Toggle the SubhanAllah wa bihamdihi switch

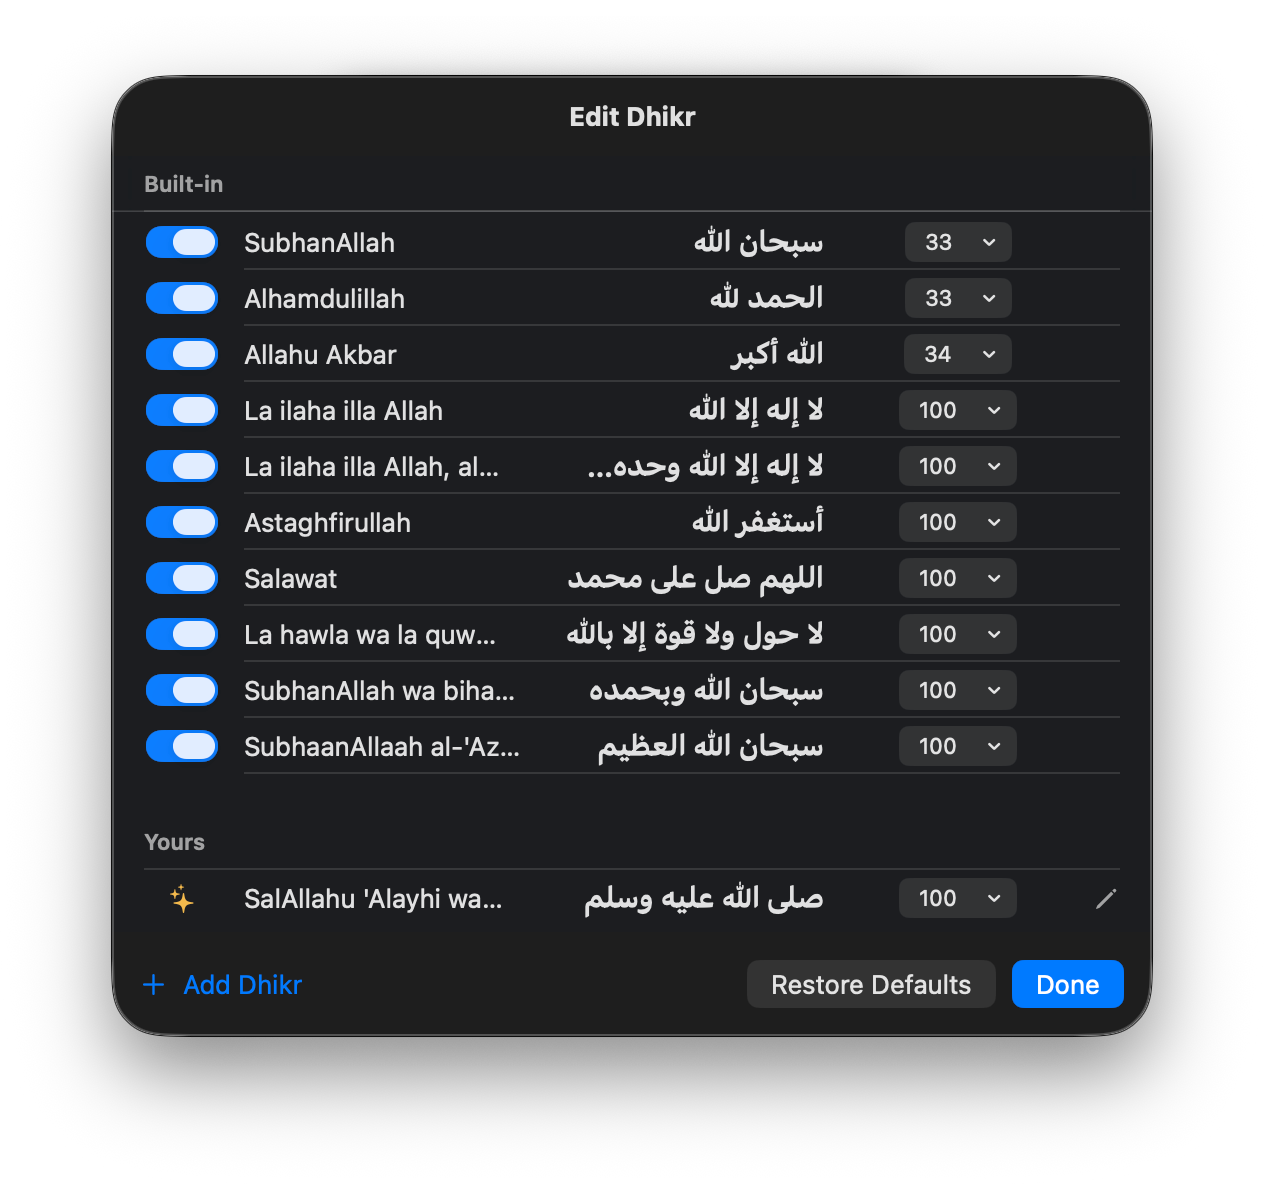[x=182, y=690]
